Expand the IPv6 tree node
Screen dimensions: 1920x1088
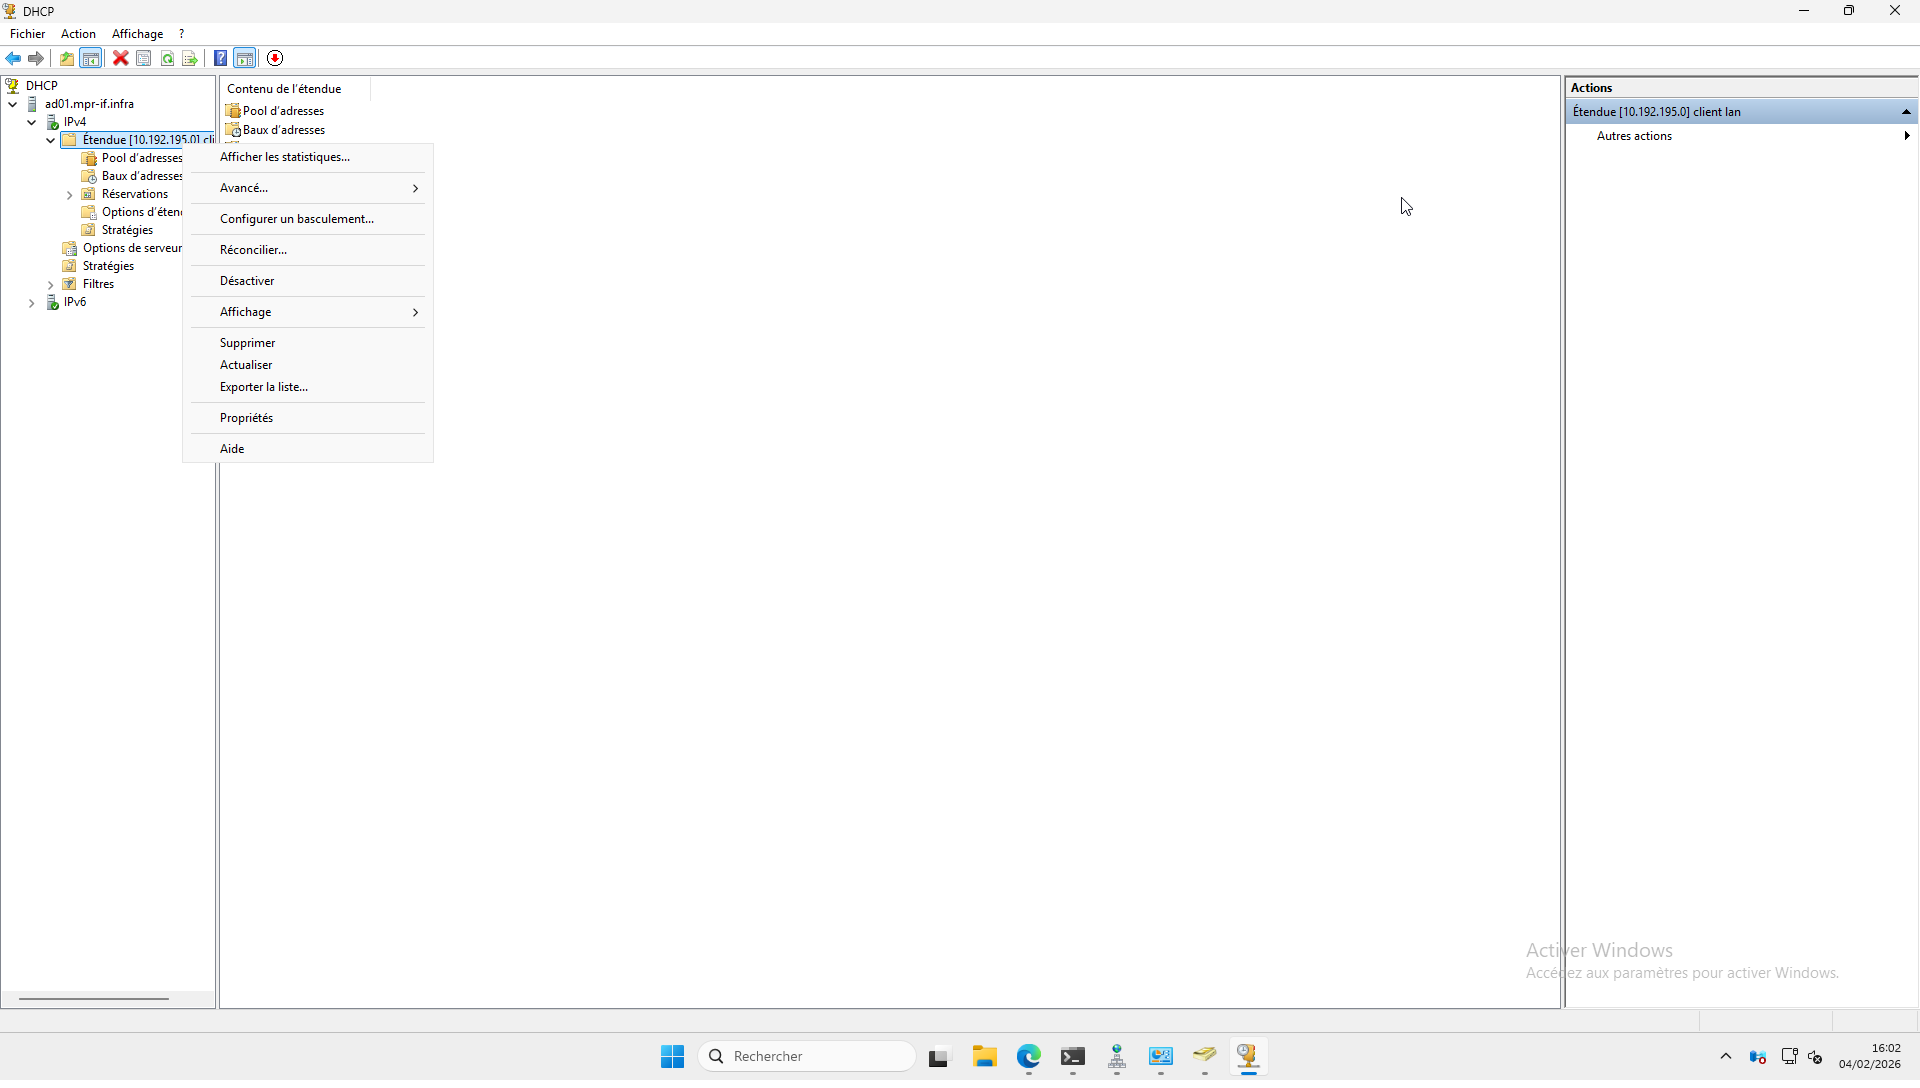pos(31,303)
